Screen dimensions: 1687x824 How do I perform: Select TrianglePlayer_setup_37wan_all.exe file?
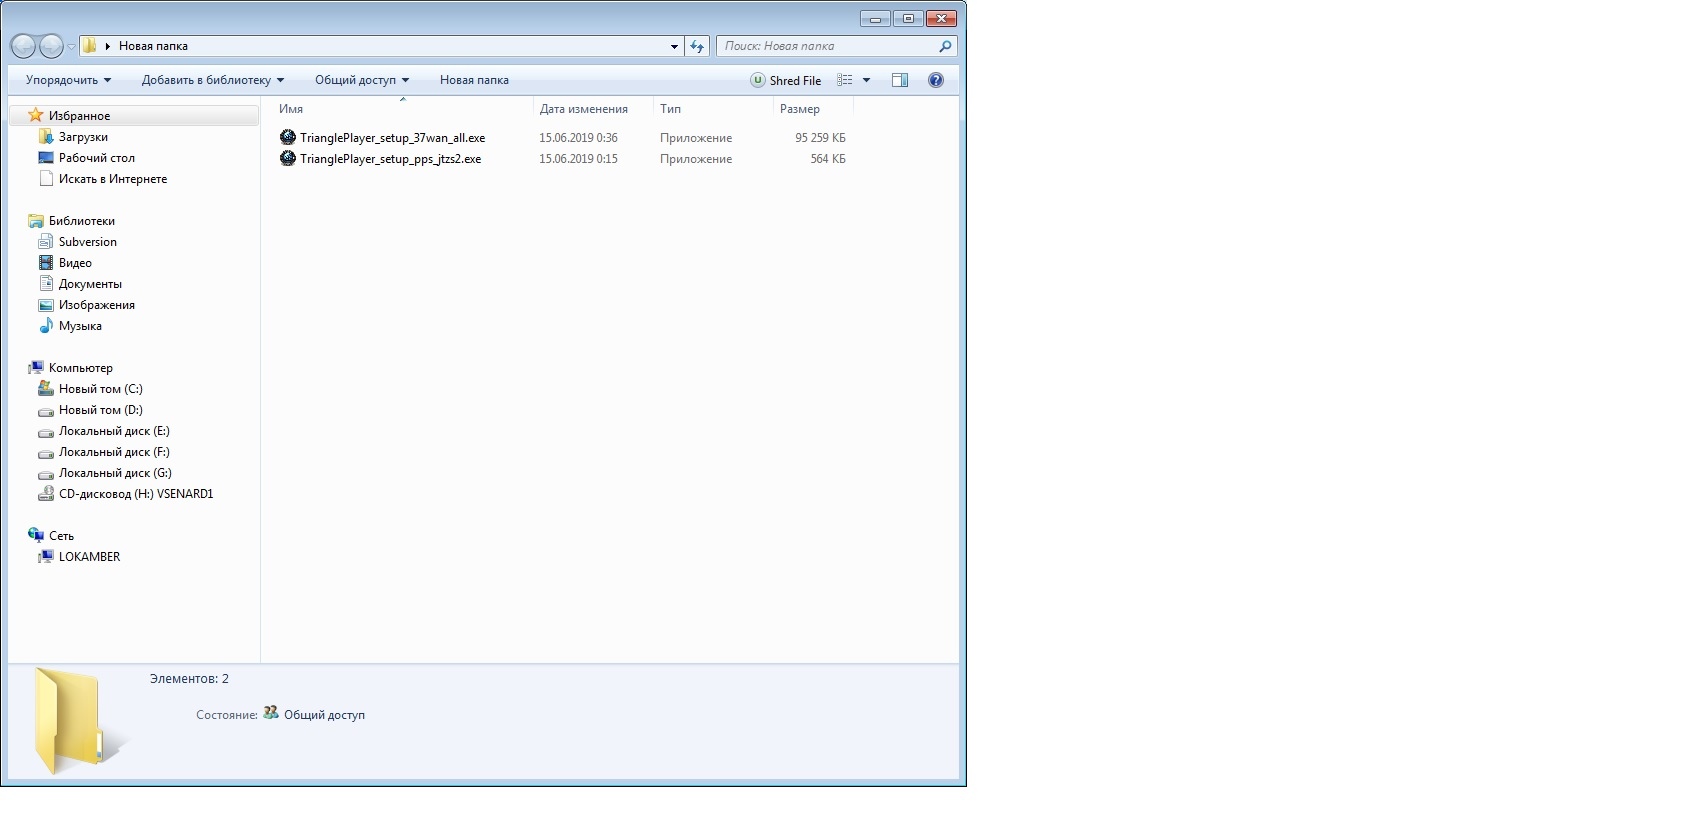click(x=392, y=138)
